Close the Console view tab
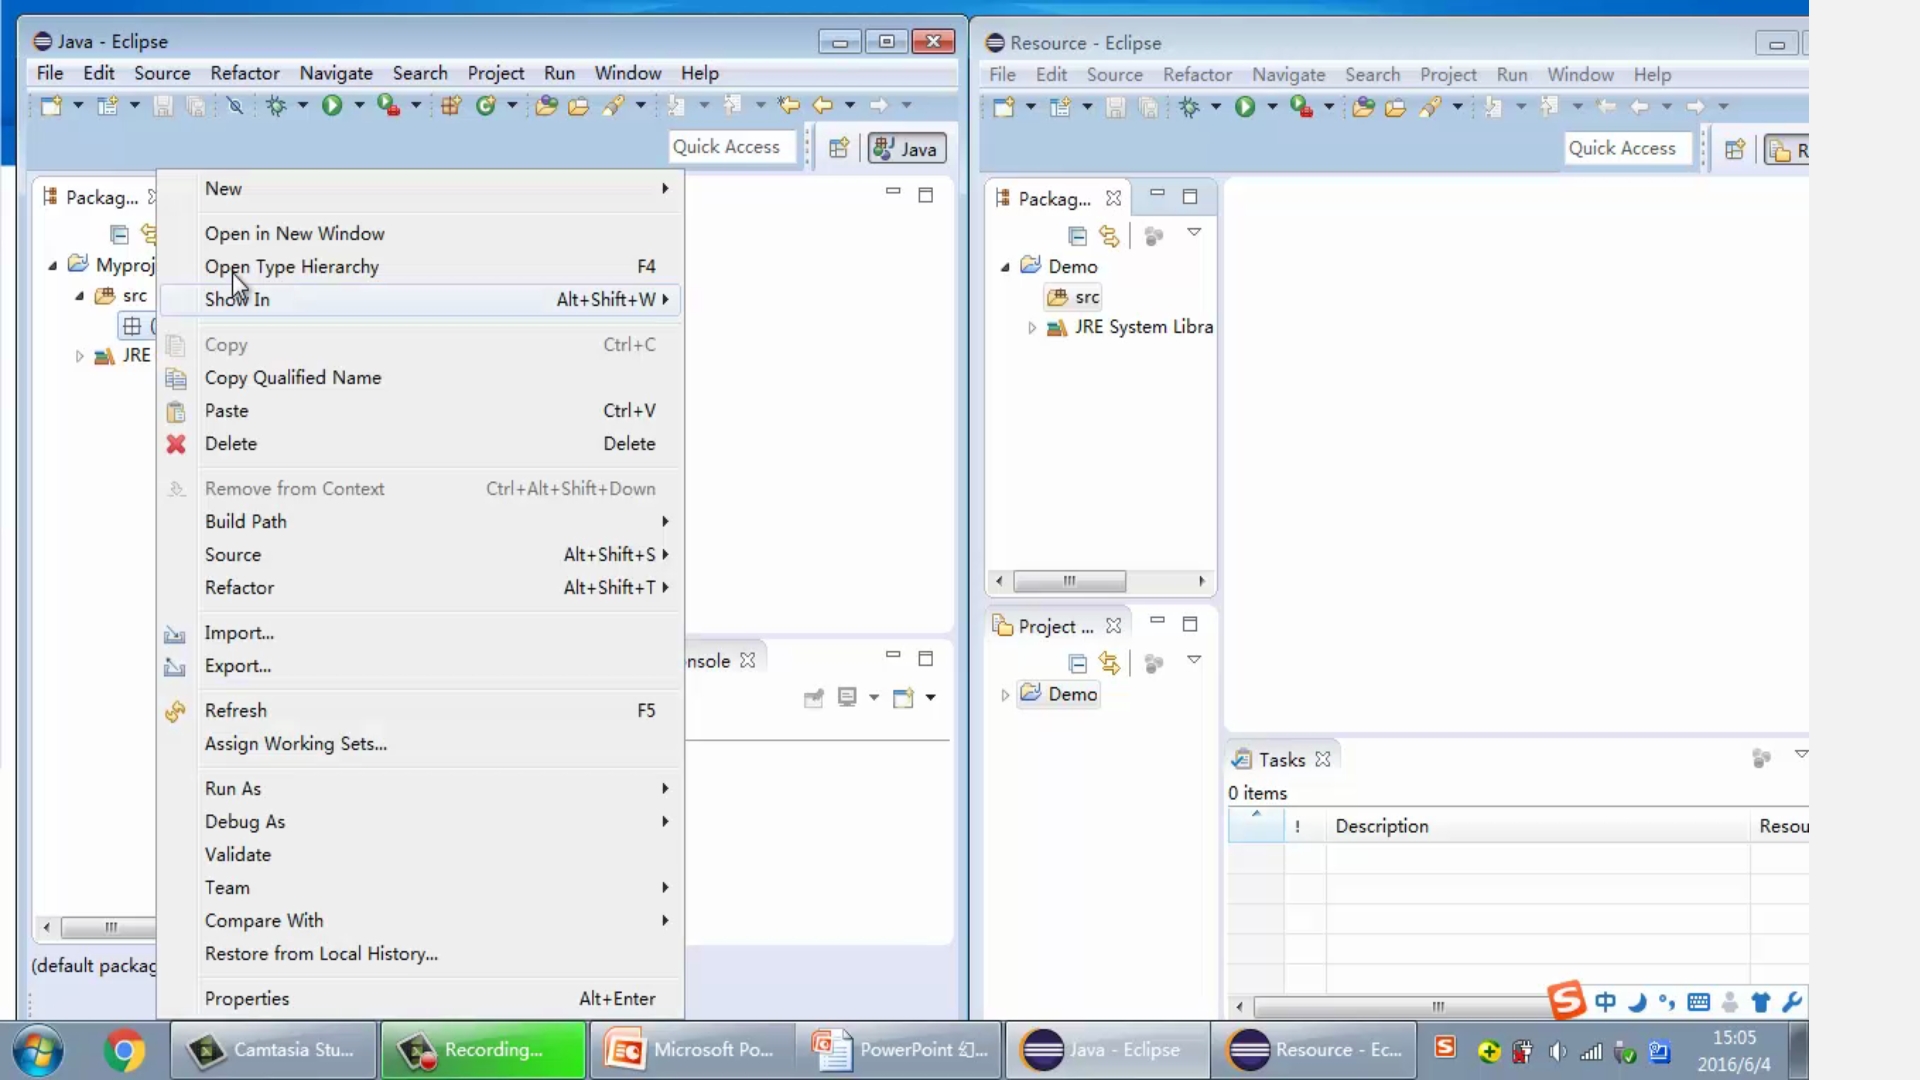1920x1080 pixels. [747, 661]
